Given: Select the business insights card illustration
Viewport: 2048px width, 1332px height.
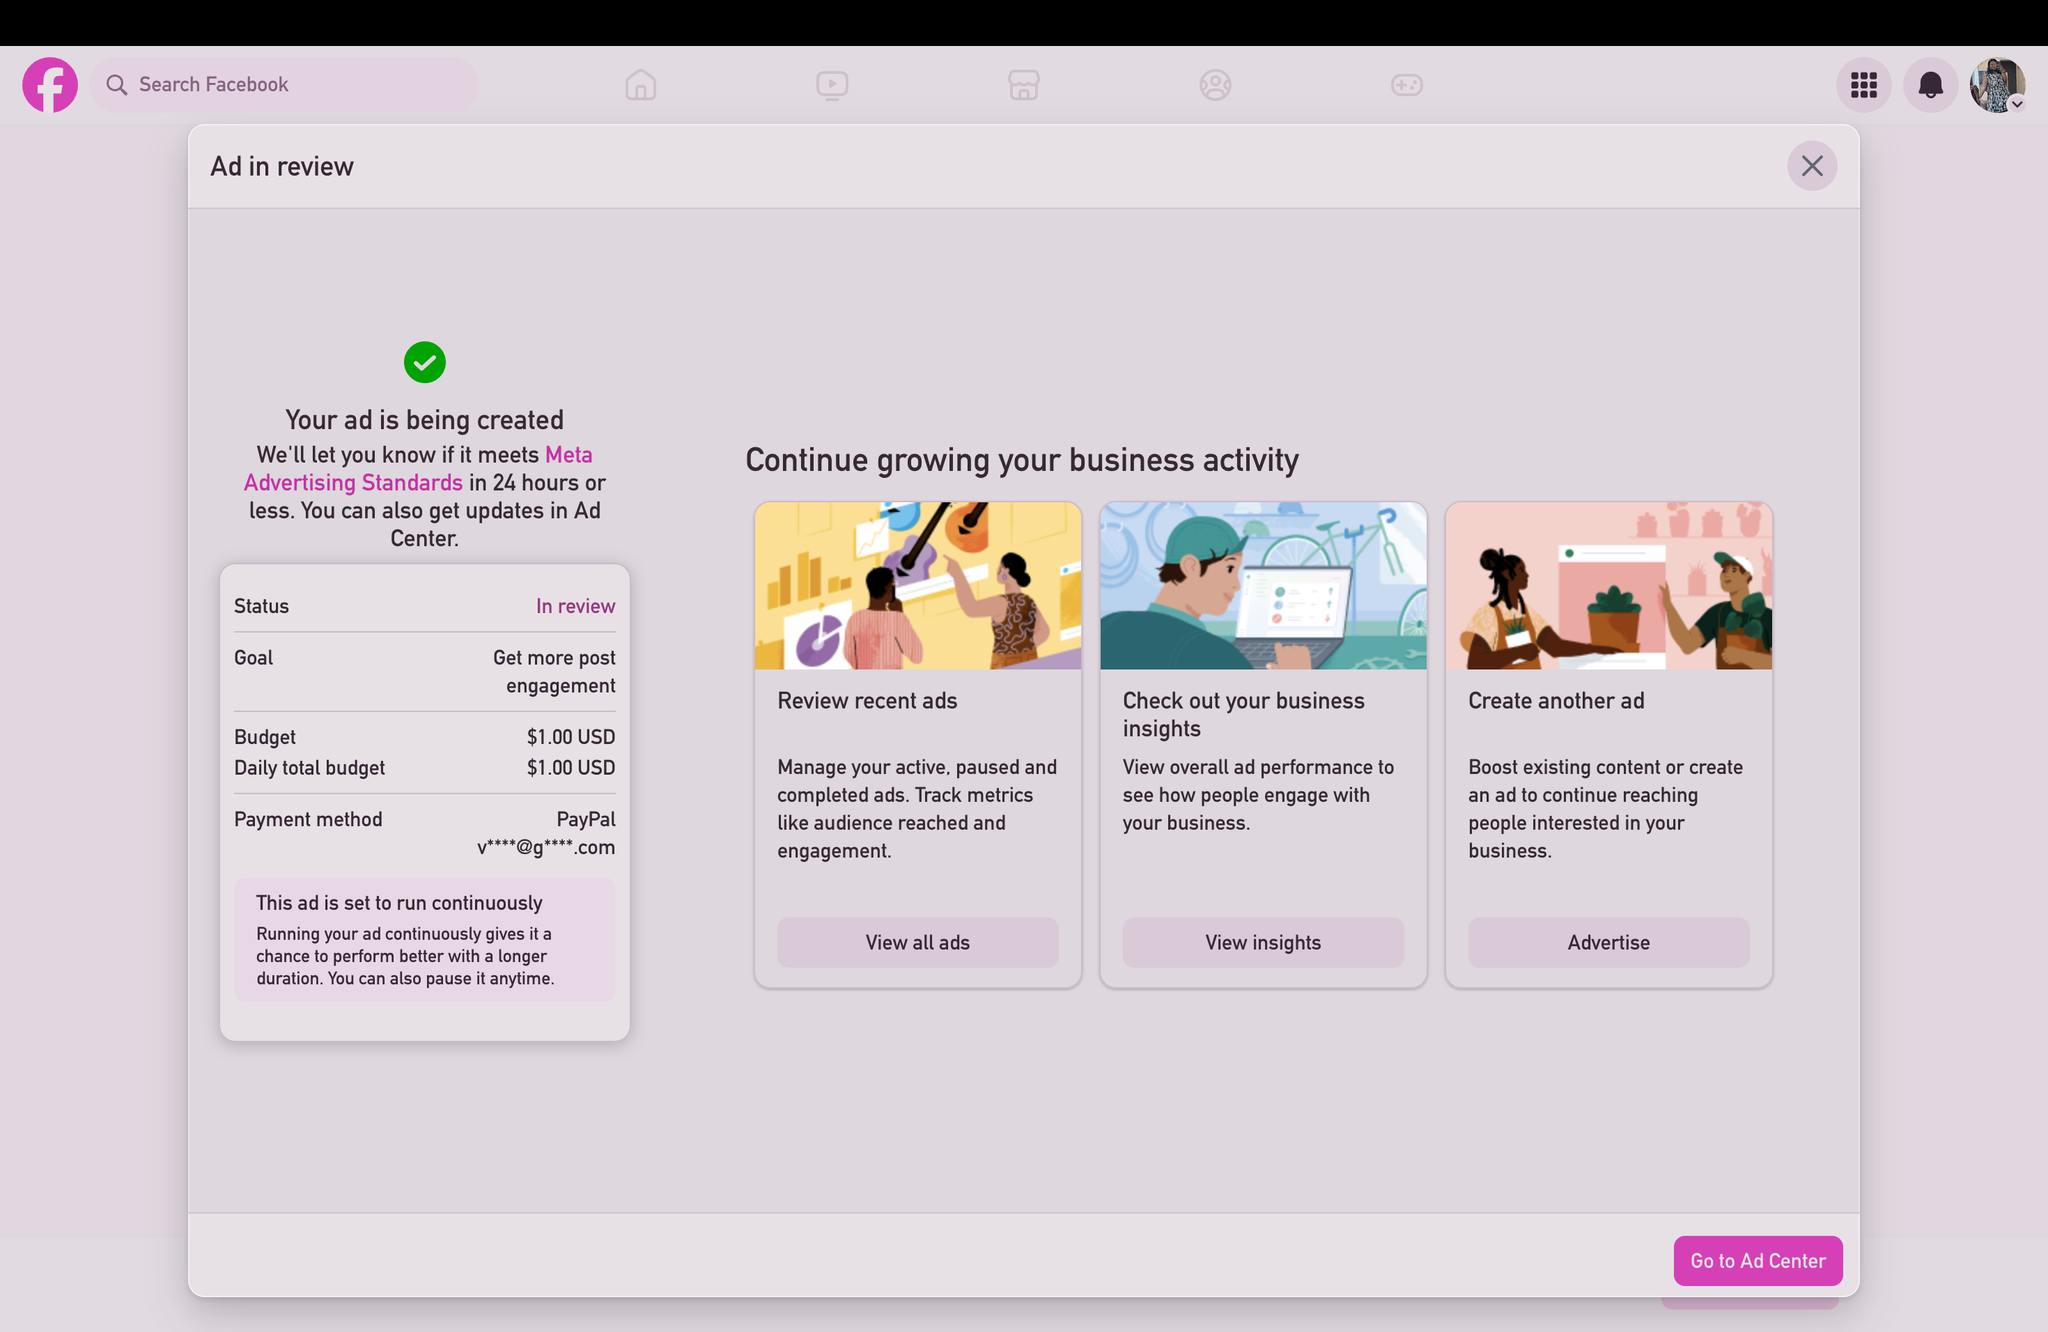Looking at the screenshot, I should [1263, 586].
